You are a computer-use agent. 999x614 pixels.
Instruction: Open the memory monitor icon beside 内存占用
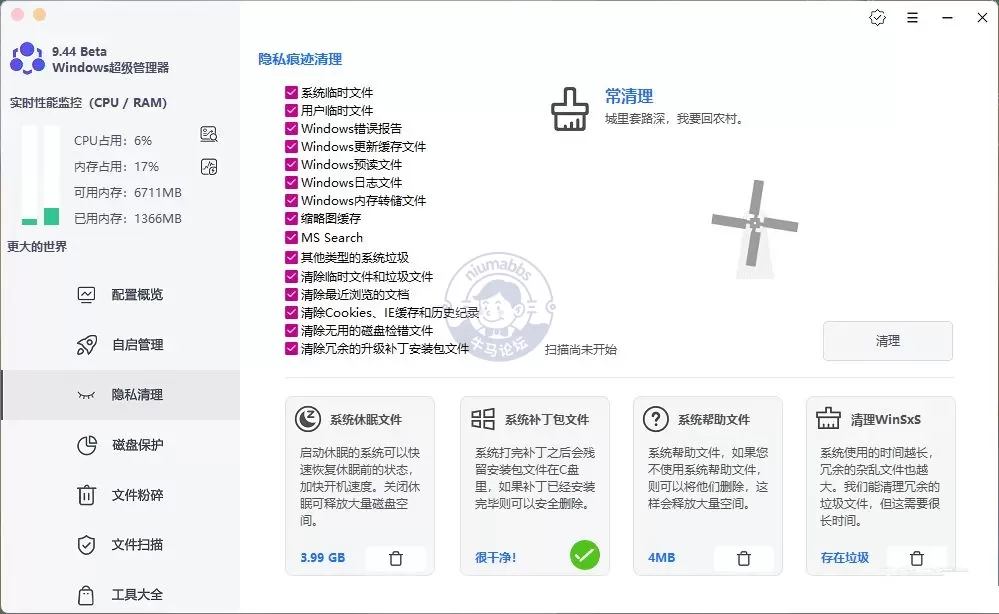[209, 167]
